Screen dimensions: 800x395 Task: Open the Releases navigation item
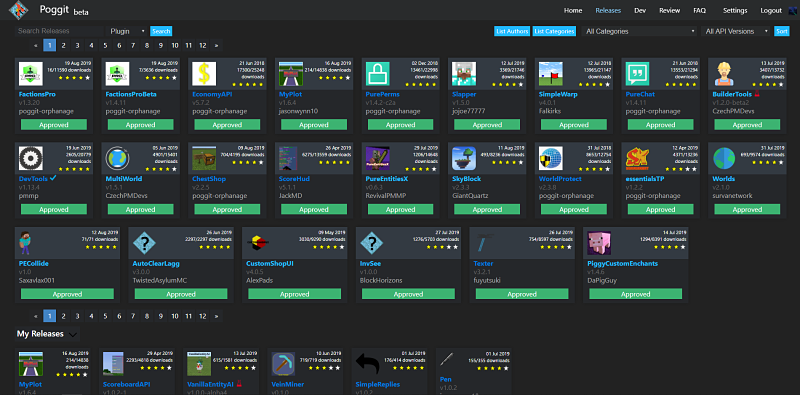click(608, 11)
